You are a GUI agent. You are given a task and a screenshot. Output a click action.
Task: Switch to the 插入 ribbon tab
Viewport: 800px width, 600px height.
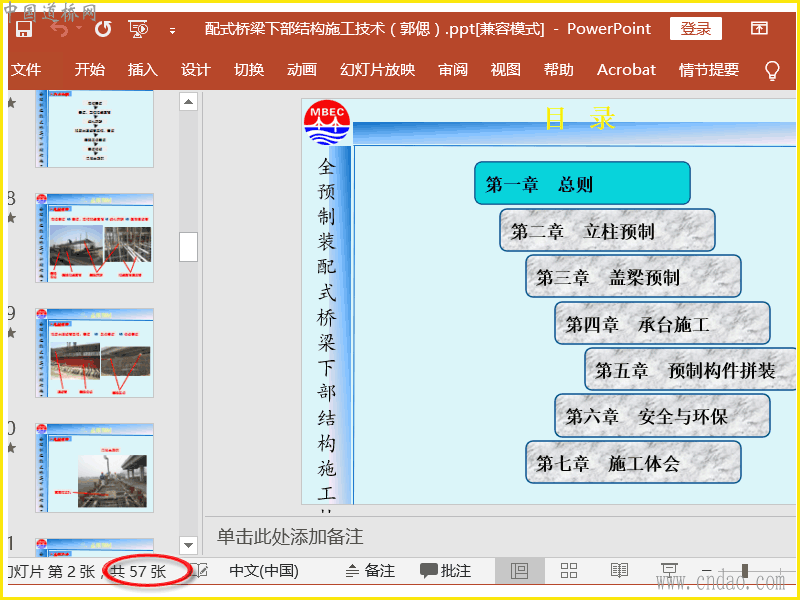pos(143,69)
